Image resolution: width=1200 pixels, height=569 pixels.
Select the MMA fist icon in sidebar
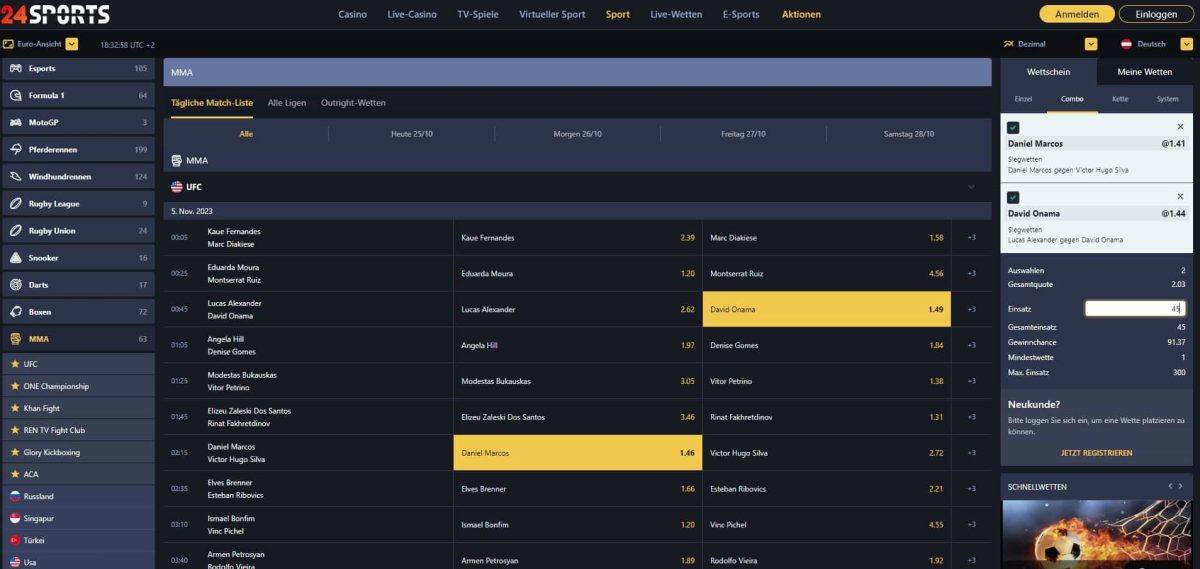pos(15,338)
